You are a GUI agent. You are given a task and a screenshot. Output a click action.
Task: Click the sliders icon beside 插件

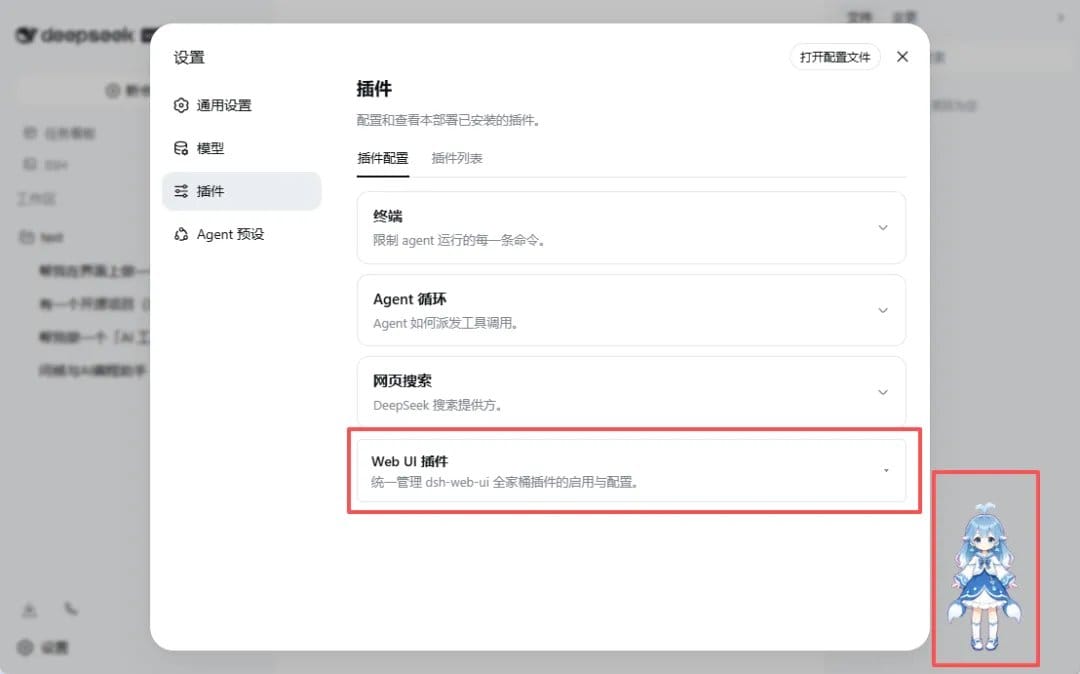181,191
